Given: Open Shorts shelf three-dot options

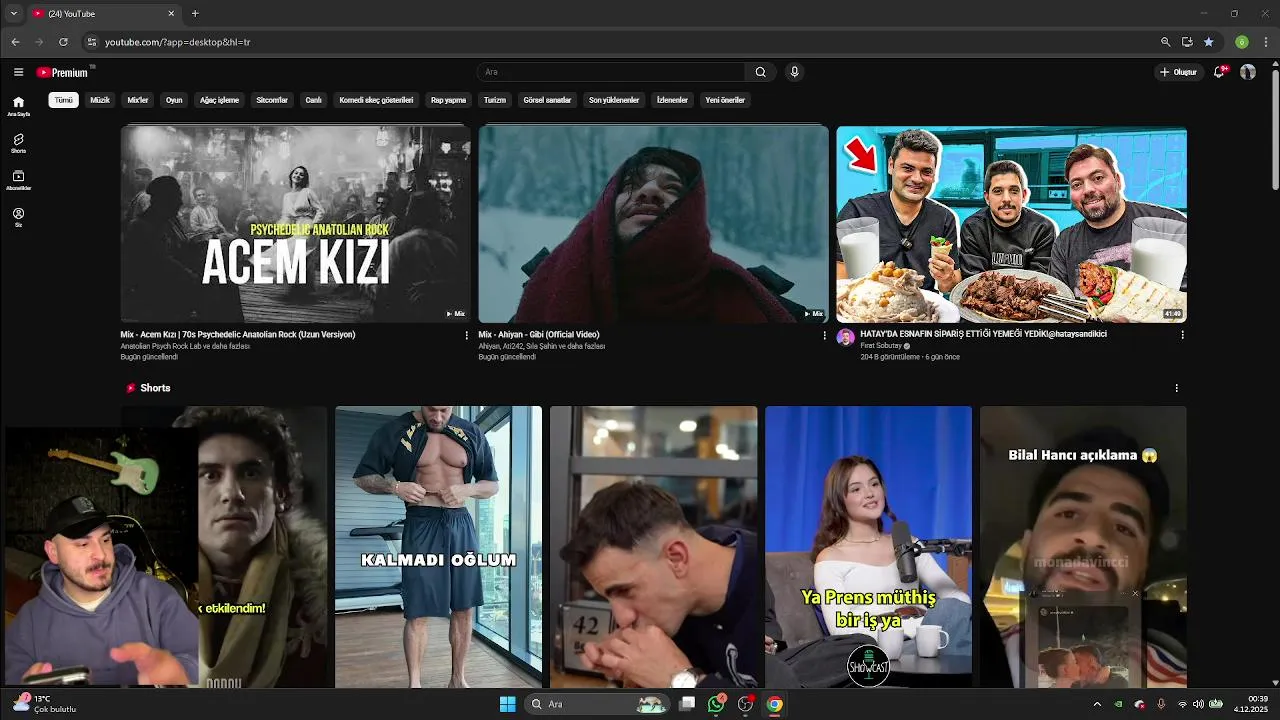Looking at the screenshot, I should point(1176,388).
